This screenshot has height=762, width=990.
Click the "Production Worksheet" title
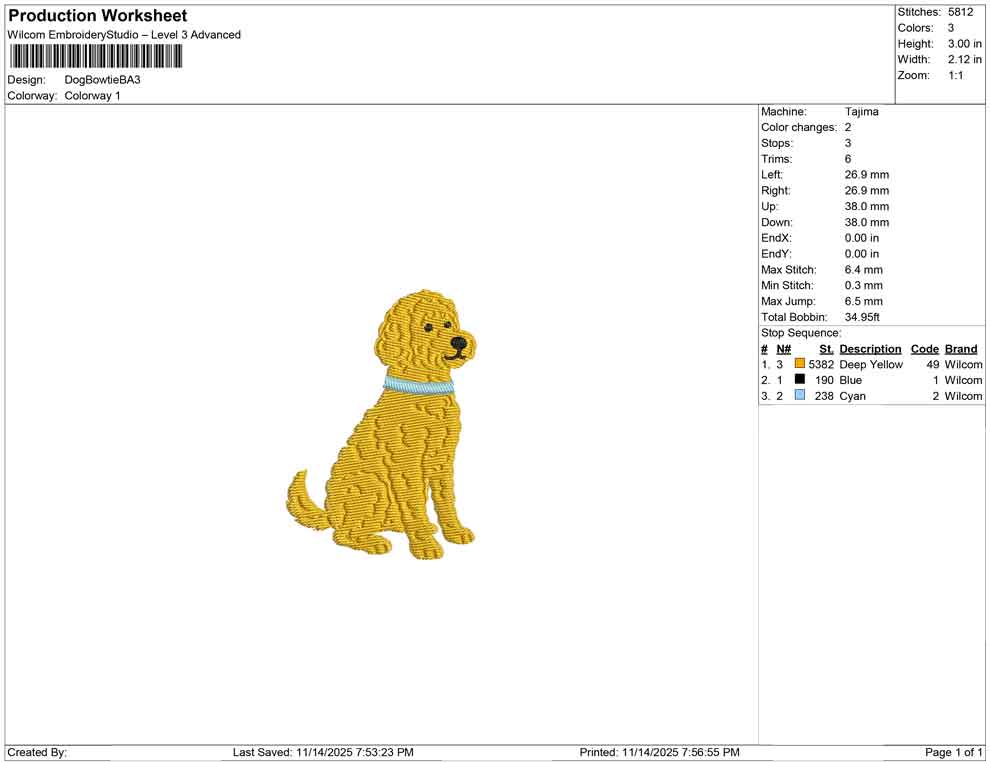click(x=98, y=16)
